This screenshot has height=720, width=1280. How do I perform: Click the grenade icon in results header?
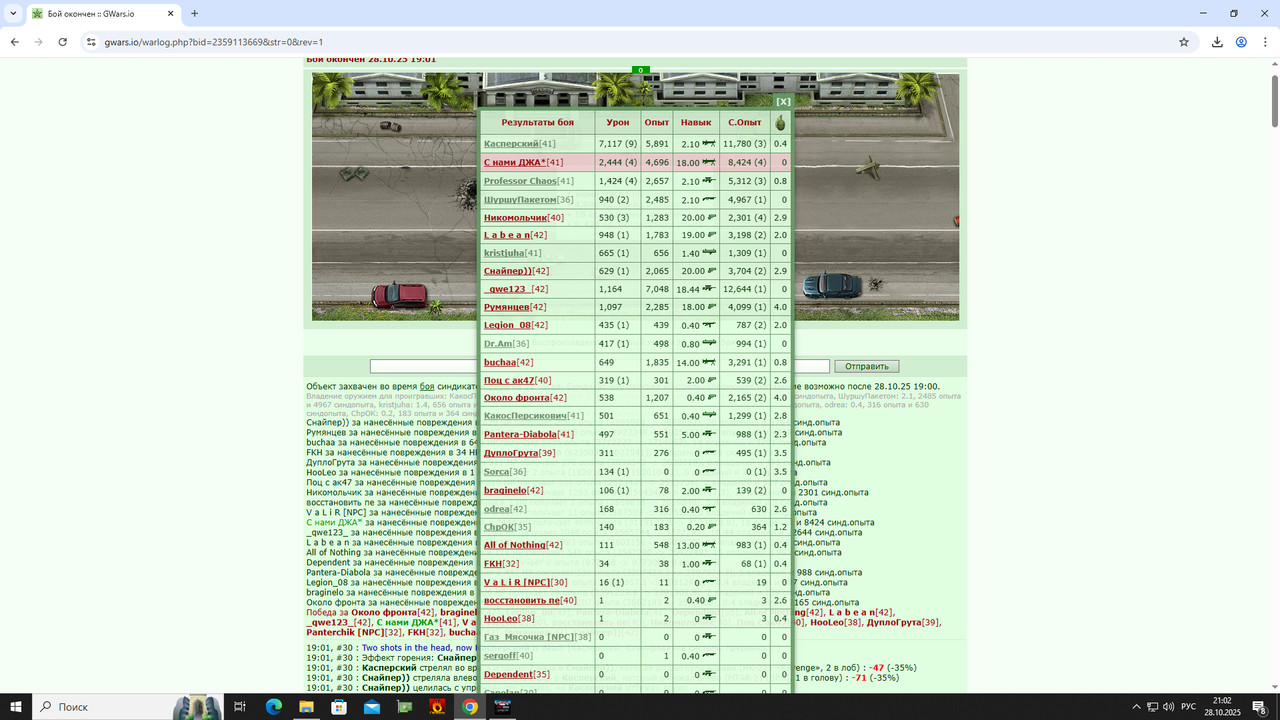780,122
